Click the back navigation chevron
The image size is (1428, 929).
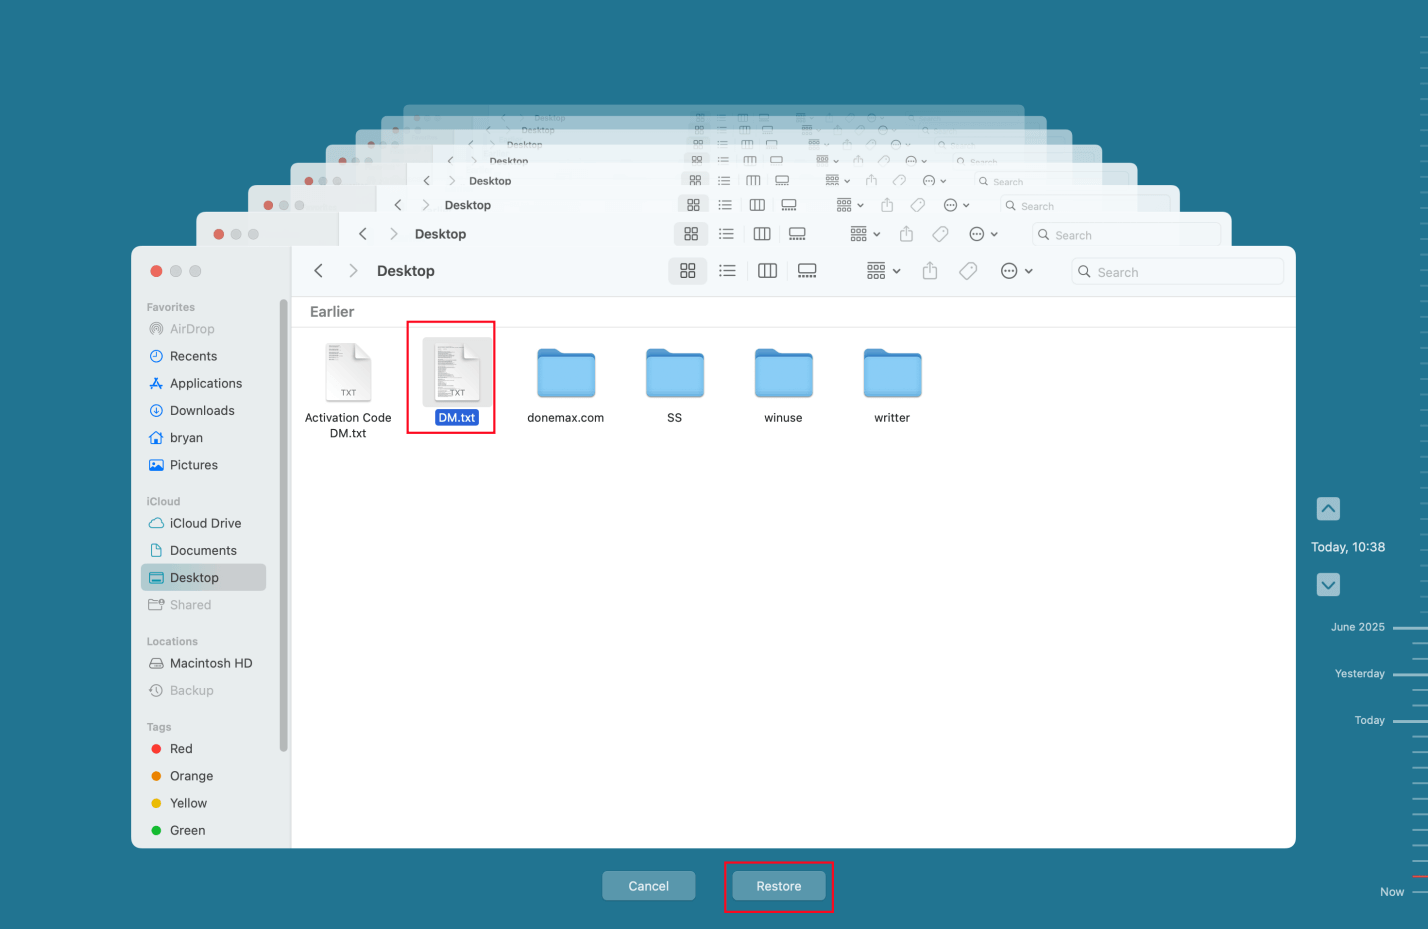(x=318, y=270)
